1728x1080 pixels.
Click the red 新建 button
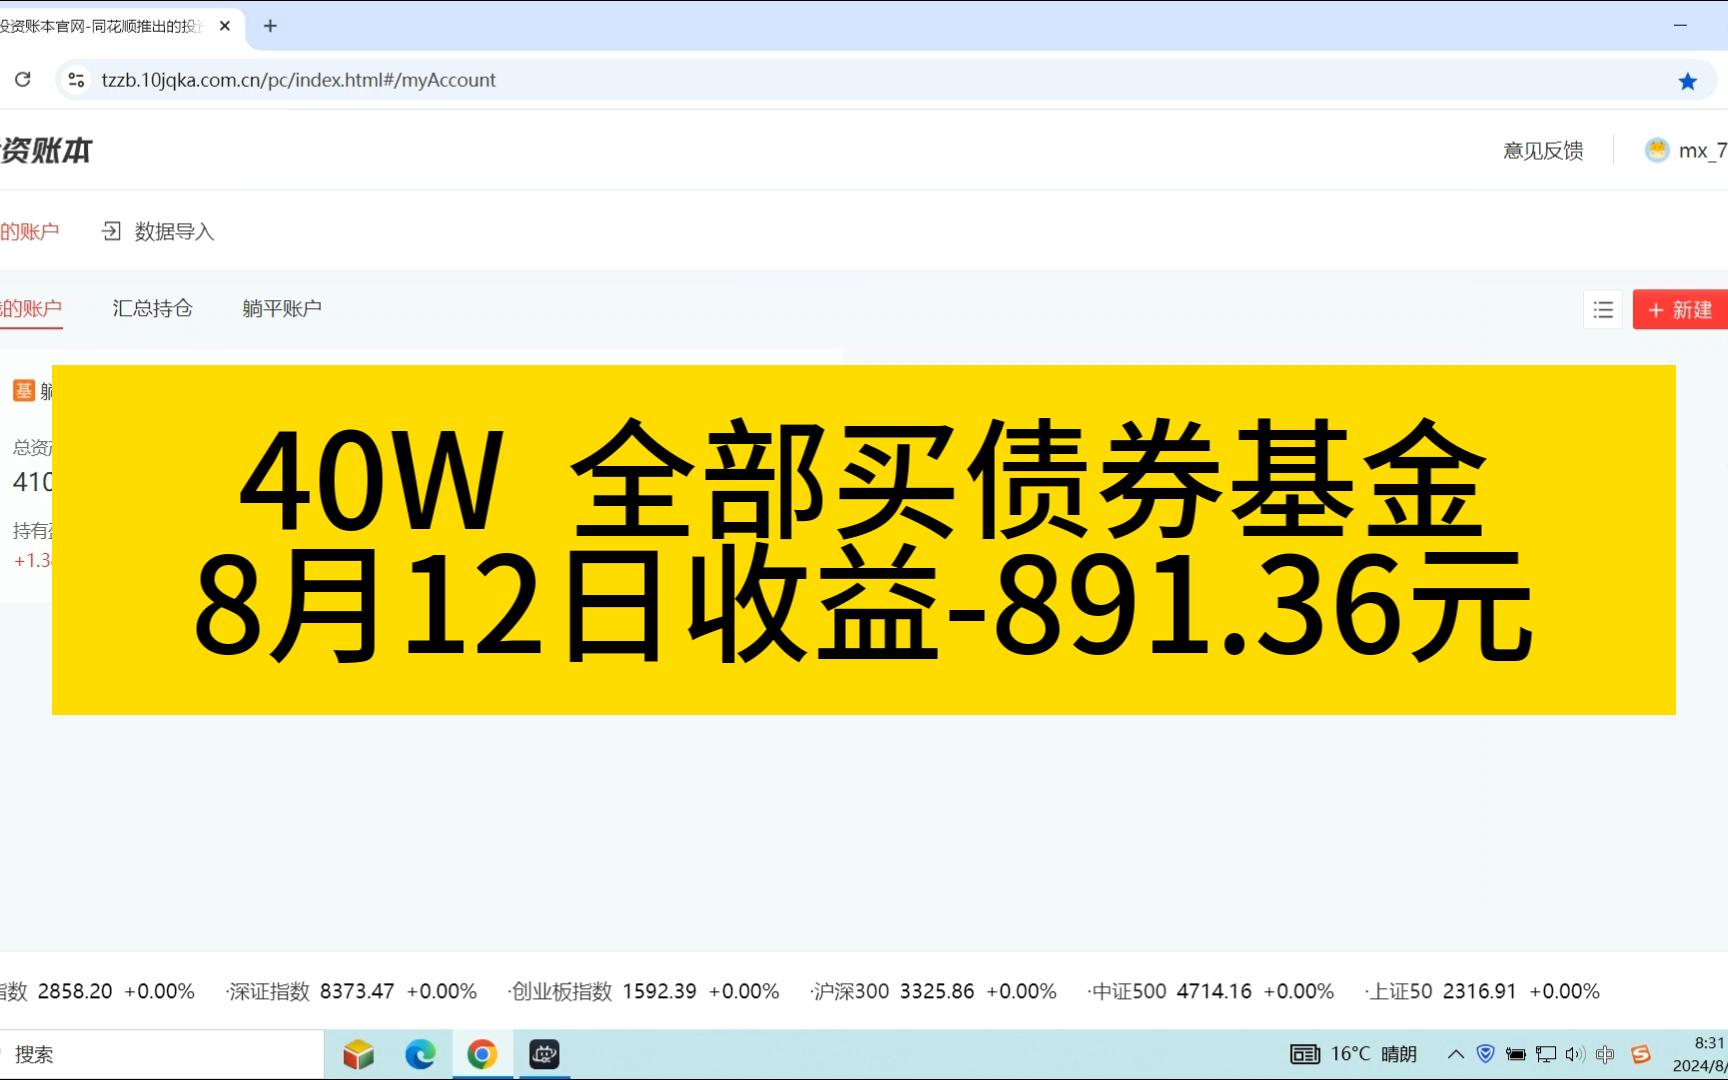(1680, 310)
